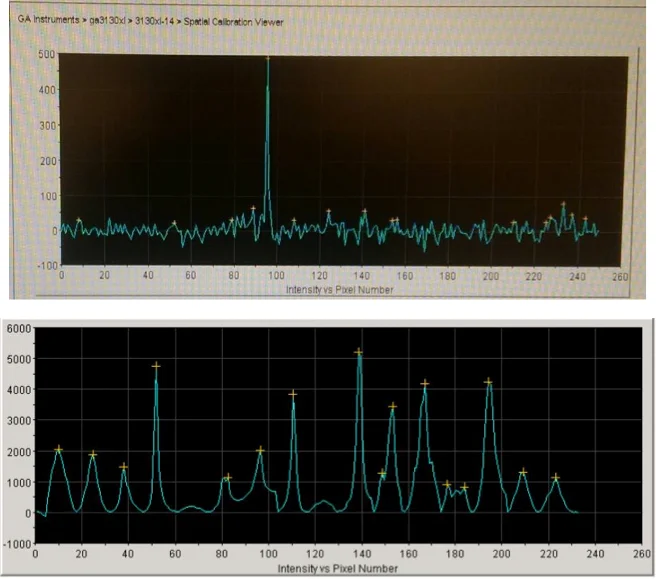
Task: Click bottom chart peak marker near pixel 52
Action: [156, 366]
